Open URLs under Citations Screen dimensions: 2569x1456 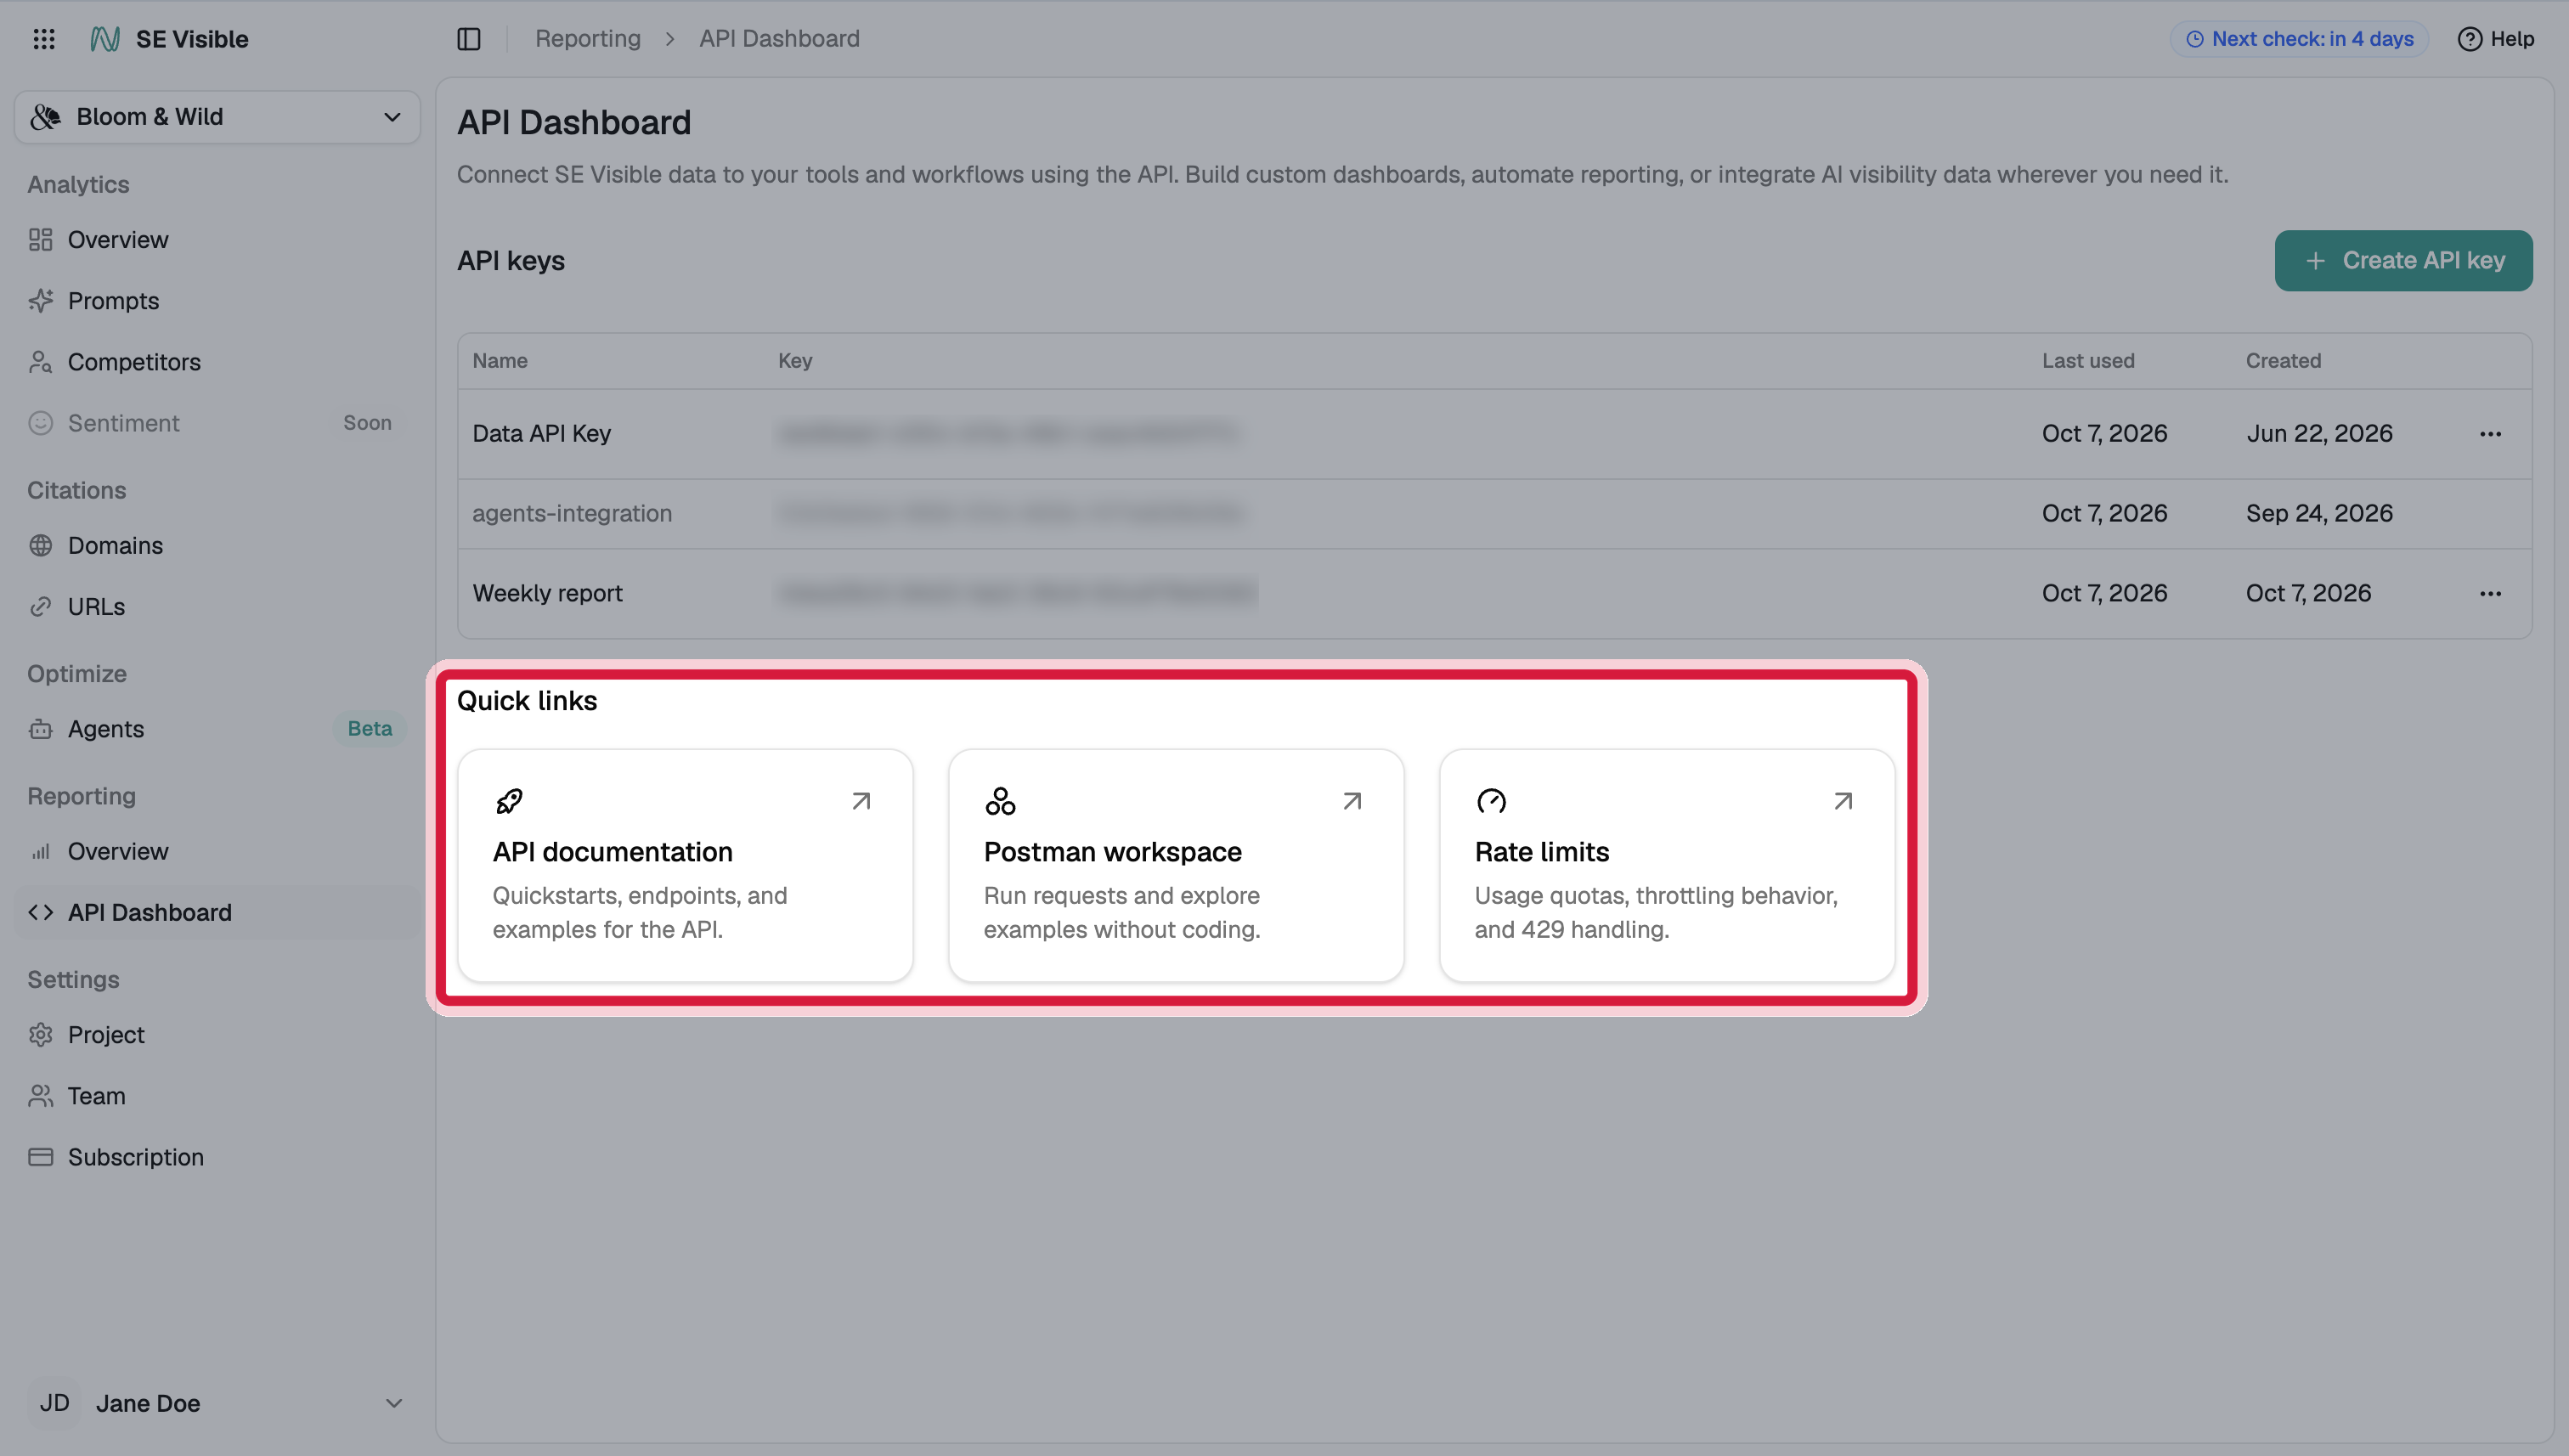(x=217, y=607)
